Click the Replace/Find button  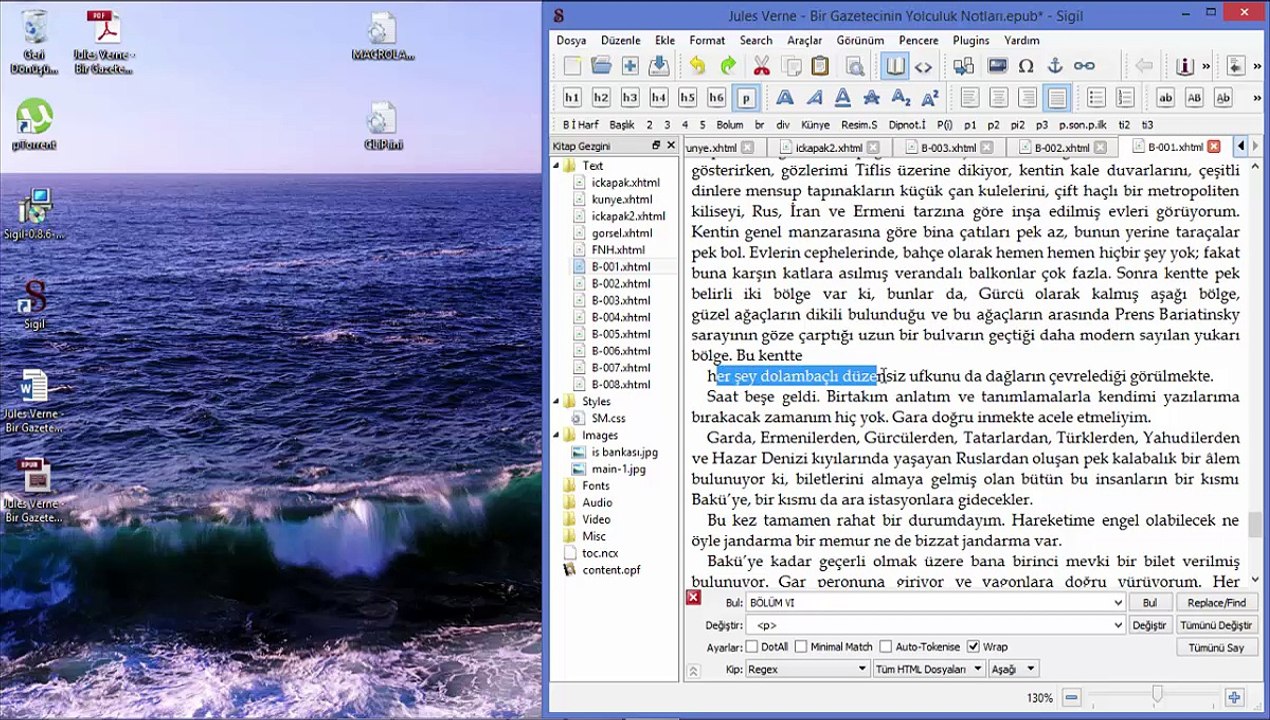tap(1216, 603)
